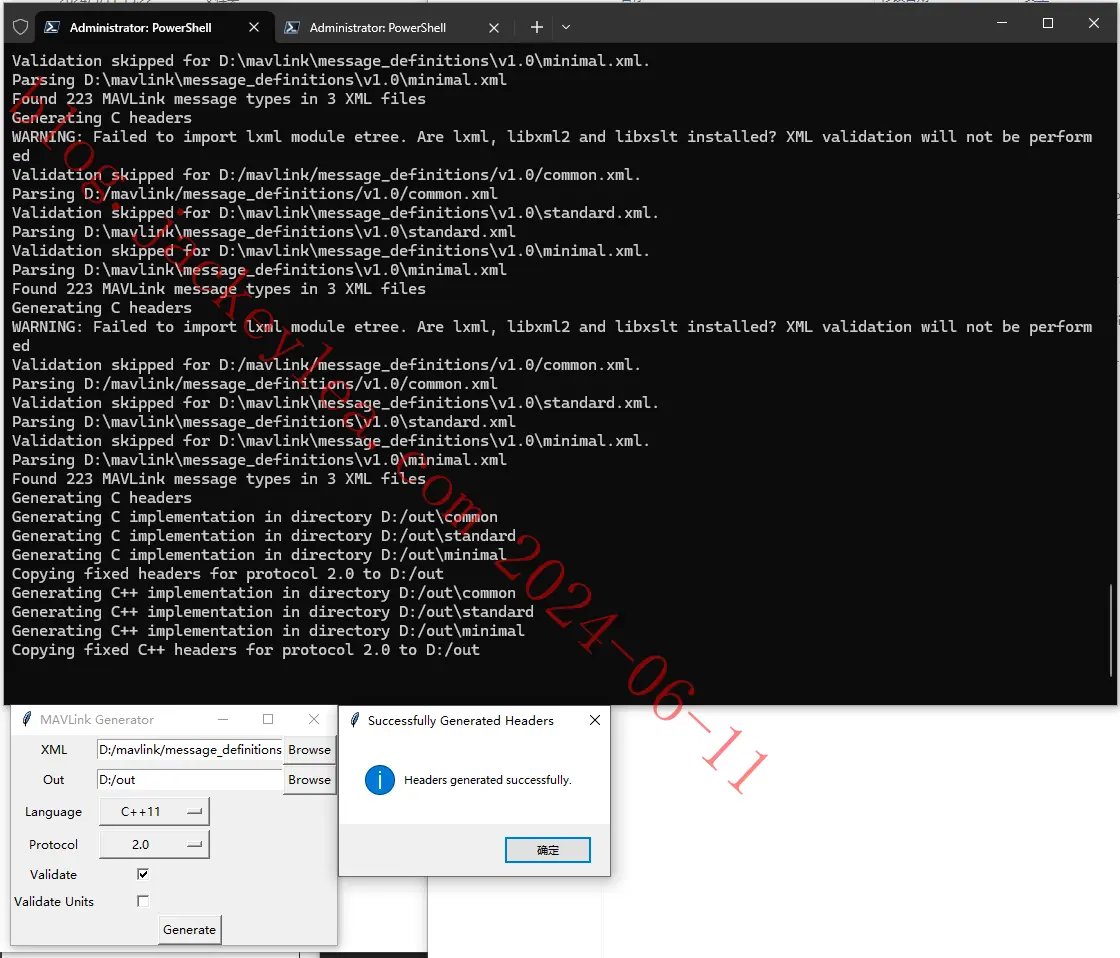
Task: Click the Out path input field
Action: click(x=189, y=779)
